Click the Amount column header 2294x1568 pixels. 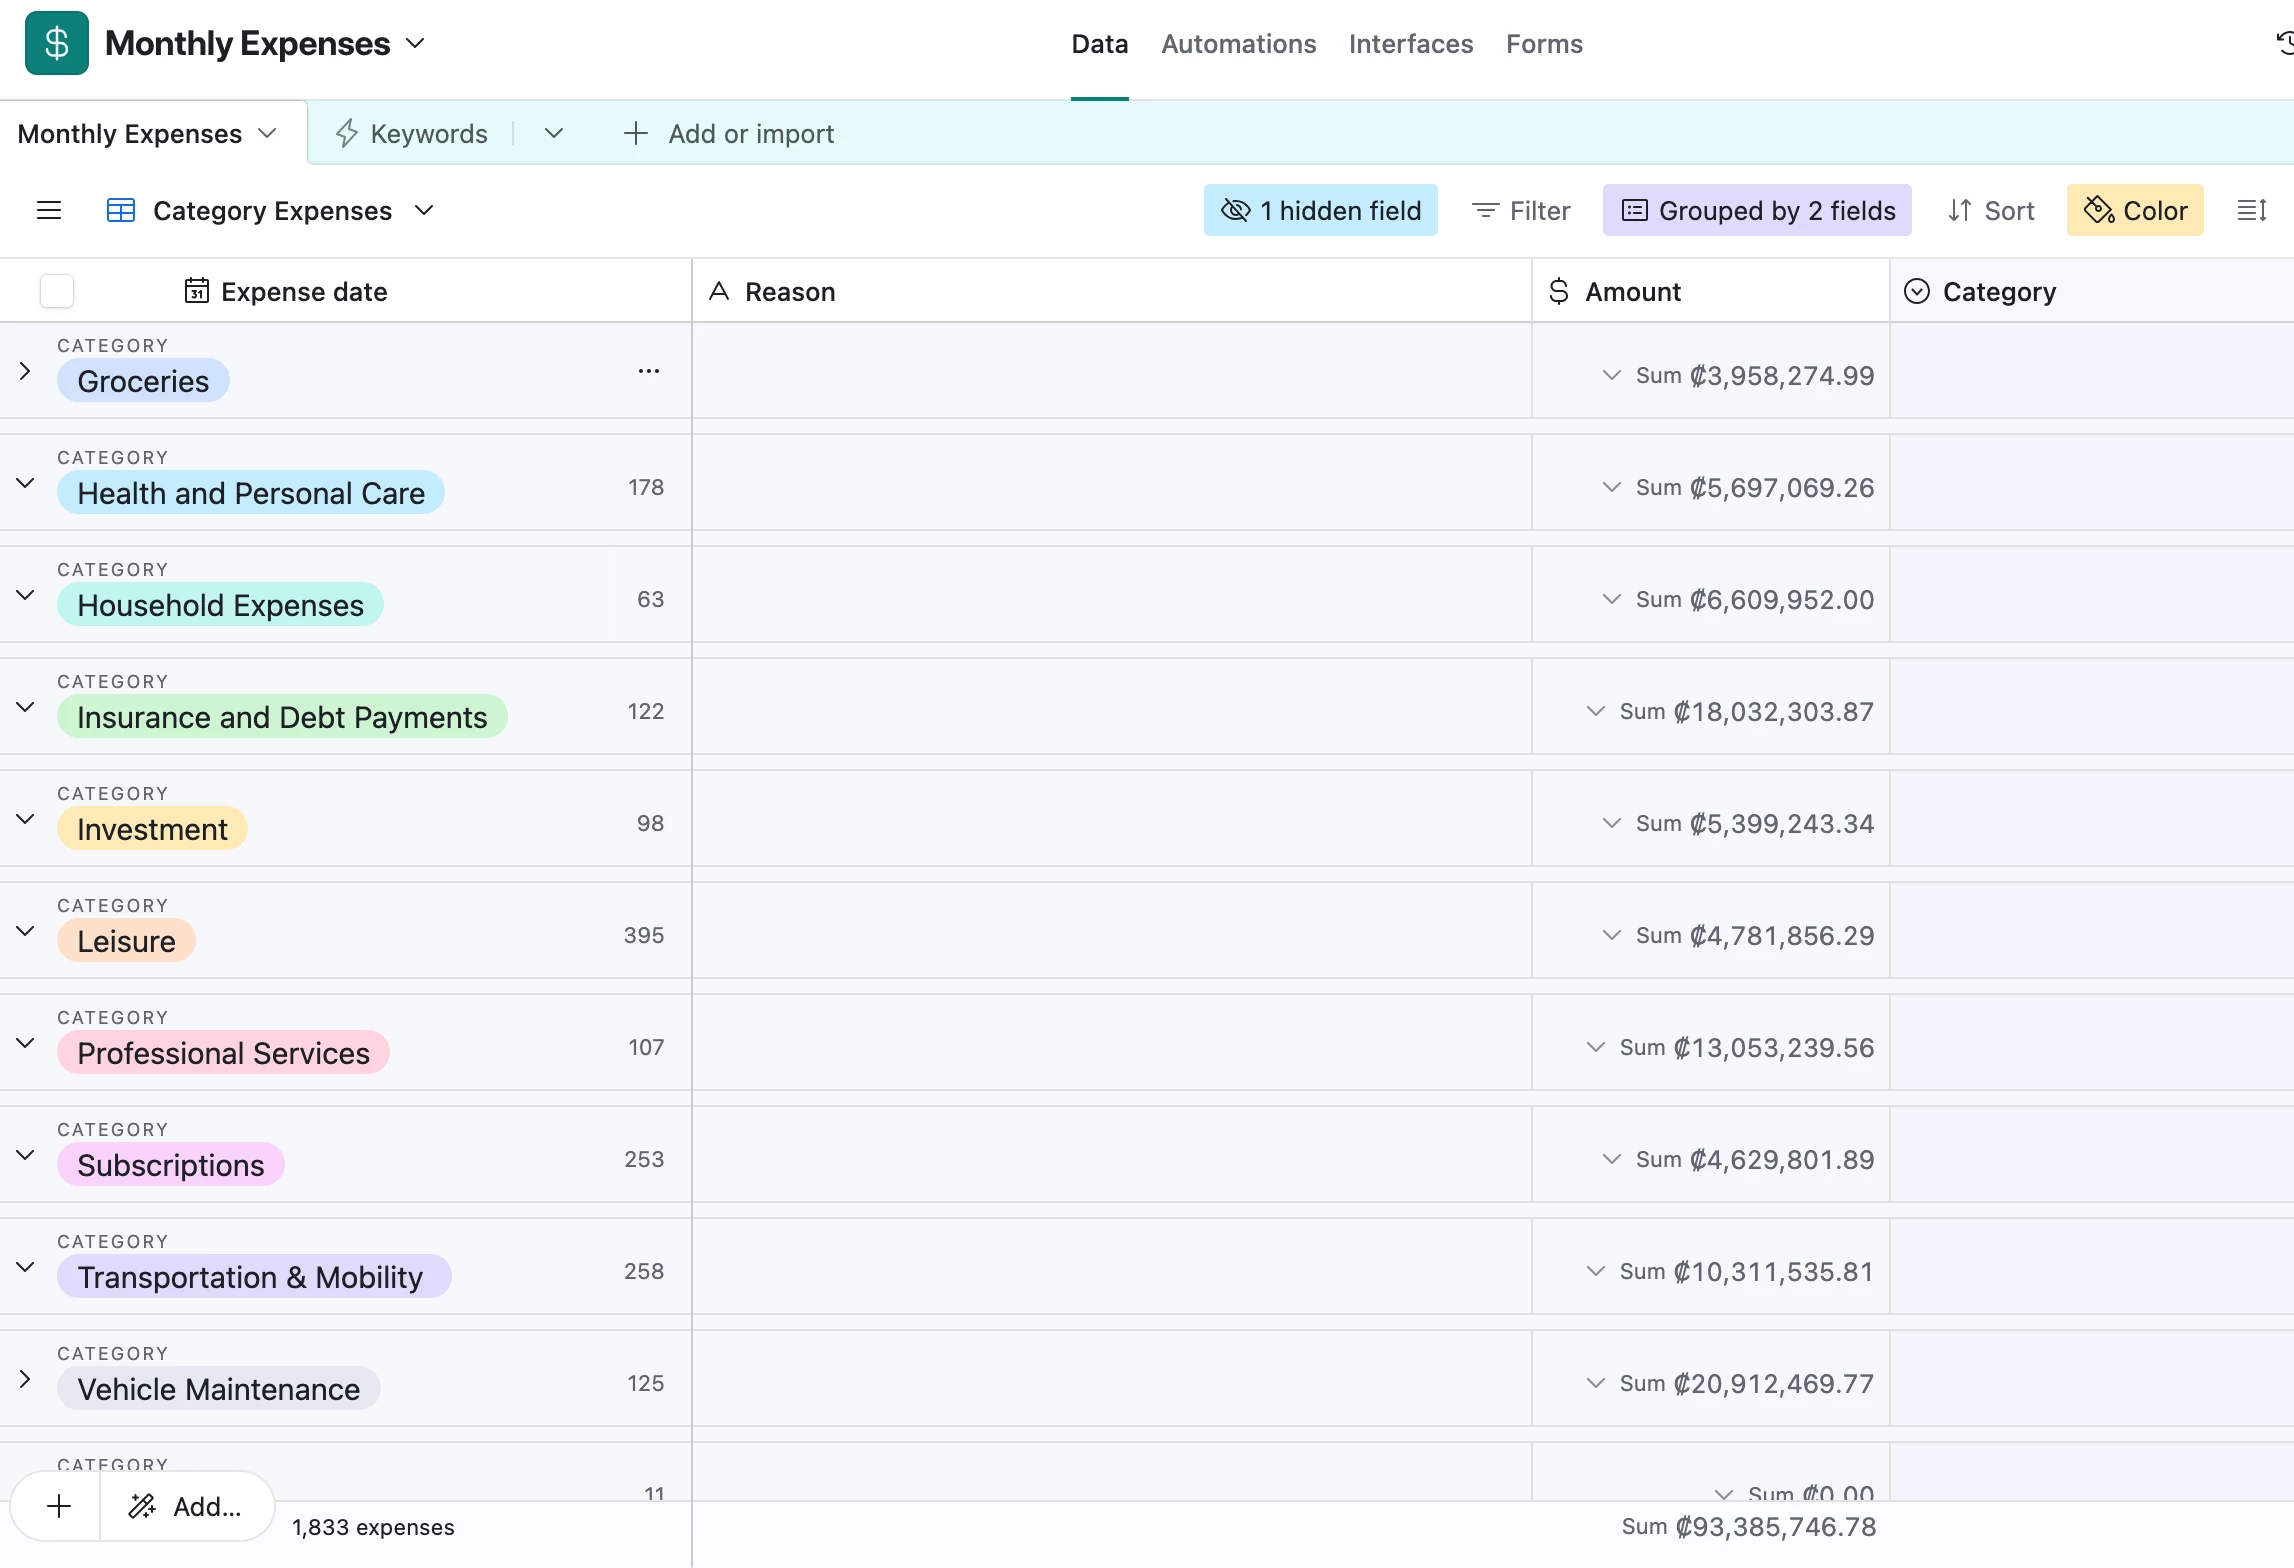(x=1632, y=291)
